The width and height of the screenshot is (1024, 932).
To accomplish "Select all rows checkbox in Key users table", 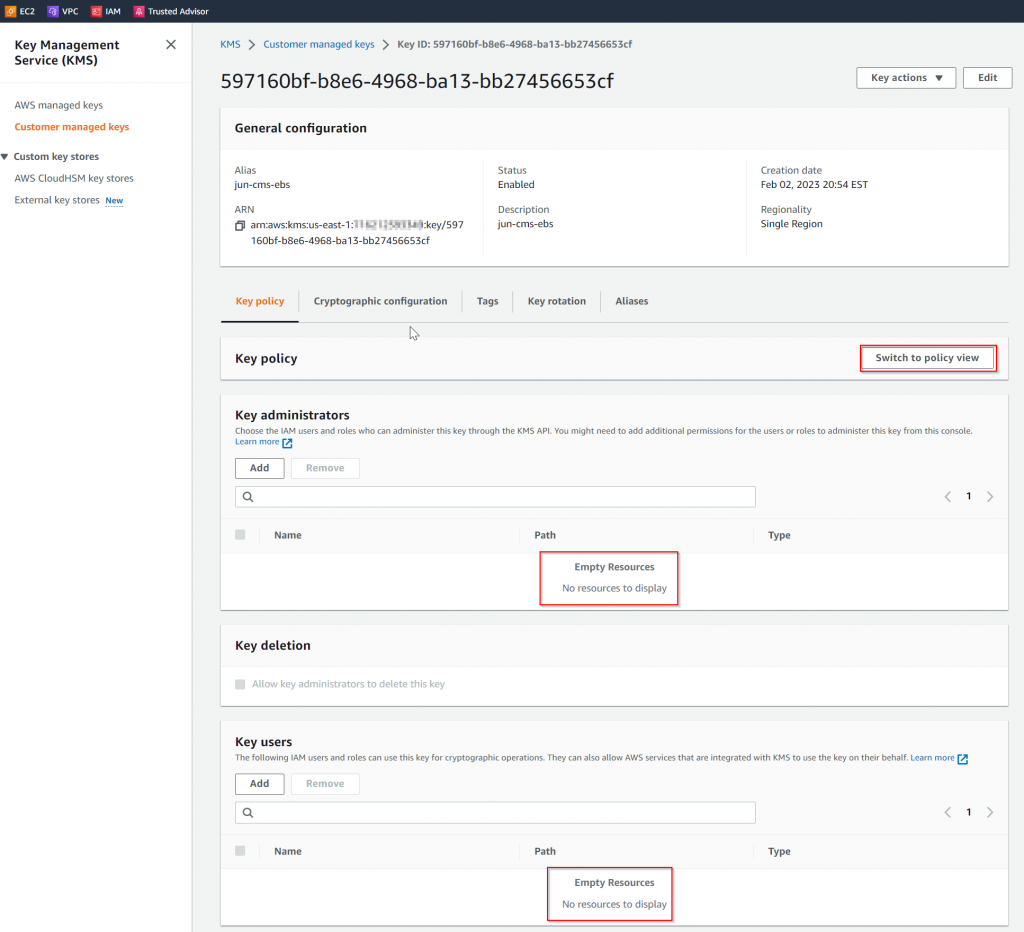I will (x=240, y=850).
